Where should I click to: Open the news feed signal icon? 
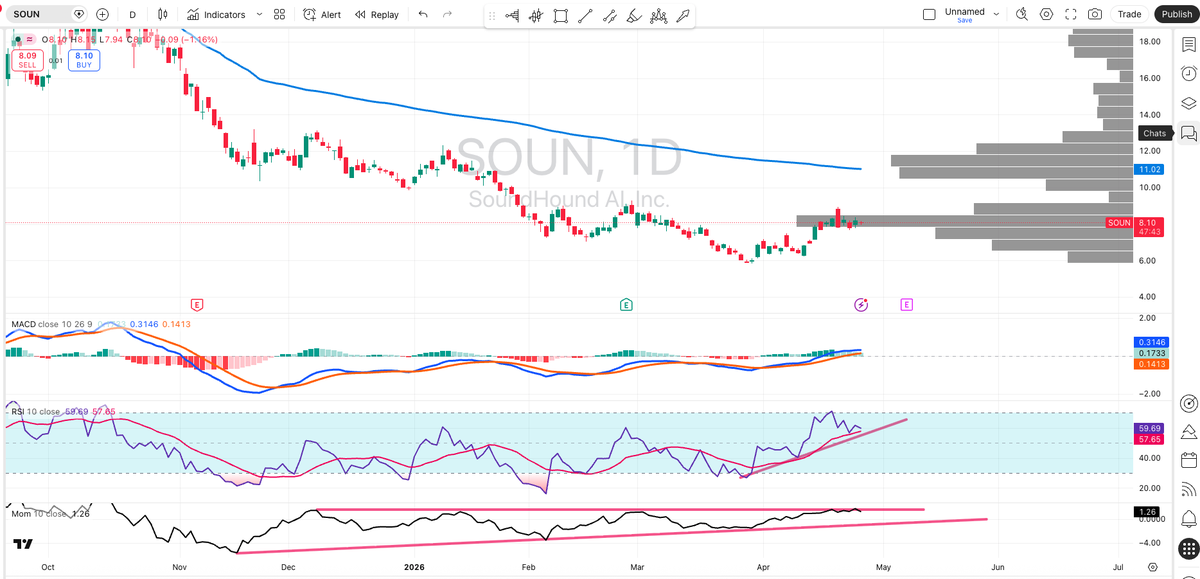click(1188, 490)
